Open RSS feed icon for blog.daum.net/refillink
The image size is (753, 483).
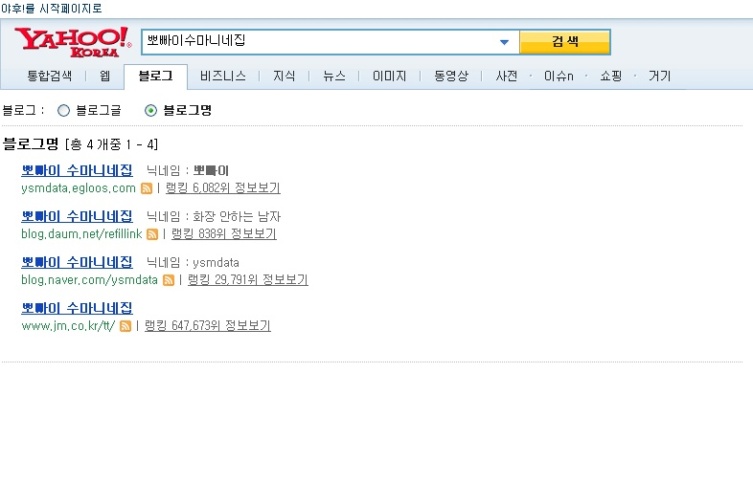pyautogui.click(x=152, y=234)
